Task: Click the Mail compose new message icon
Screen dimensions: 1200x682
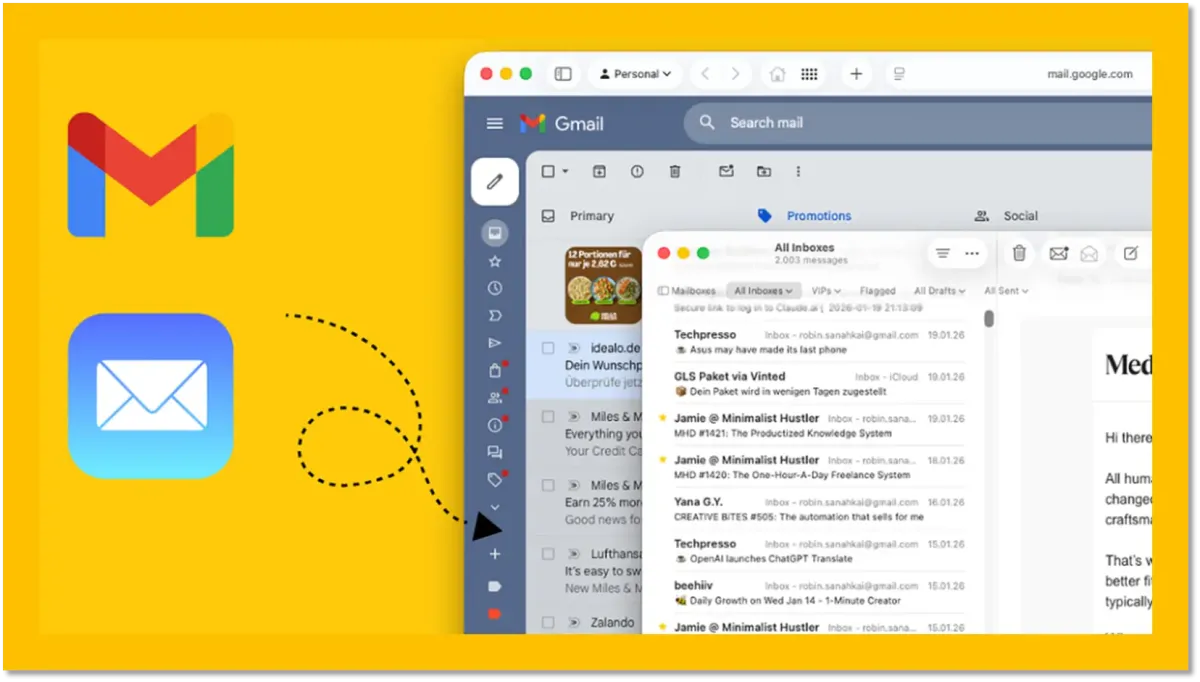Action: 1130,254
